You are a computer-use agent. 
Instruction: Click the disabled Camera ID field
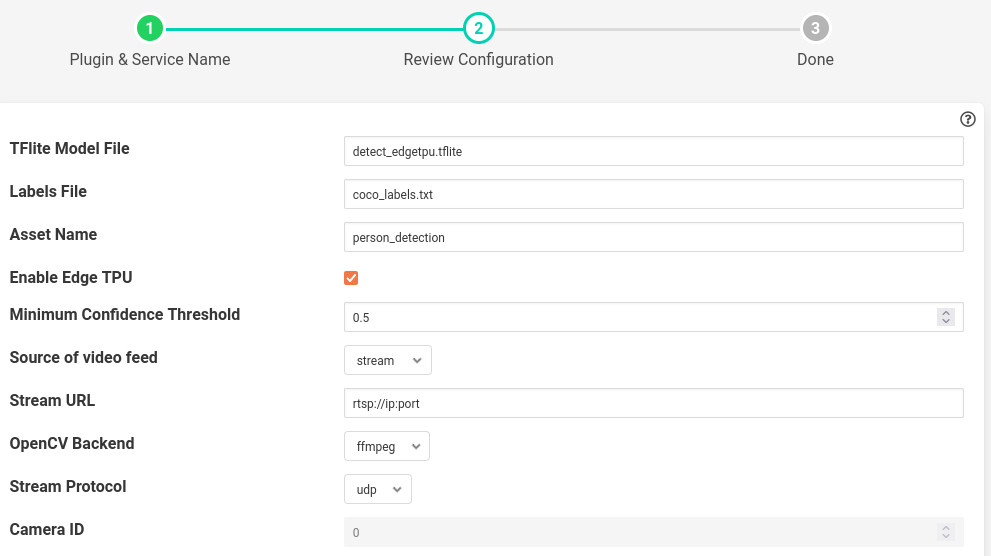coord(638,532)
